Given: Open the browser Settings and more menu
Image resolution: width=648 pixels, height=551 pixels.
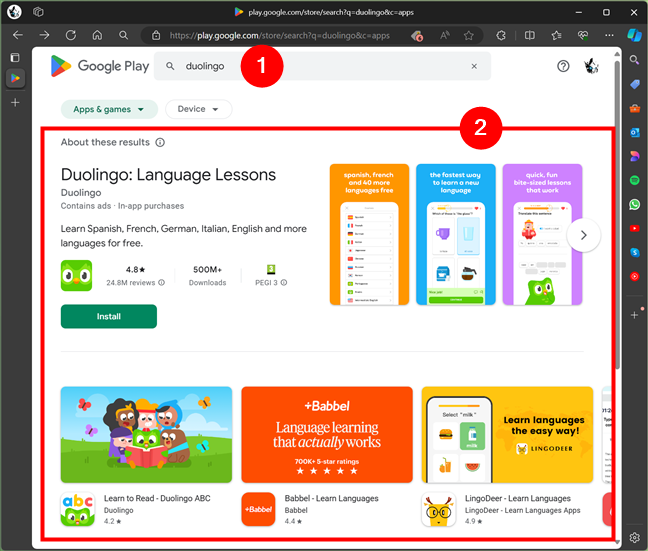Looking at the screenshot, I should 609,36.
